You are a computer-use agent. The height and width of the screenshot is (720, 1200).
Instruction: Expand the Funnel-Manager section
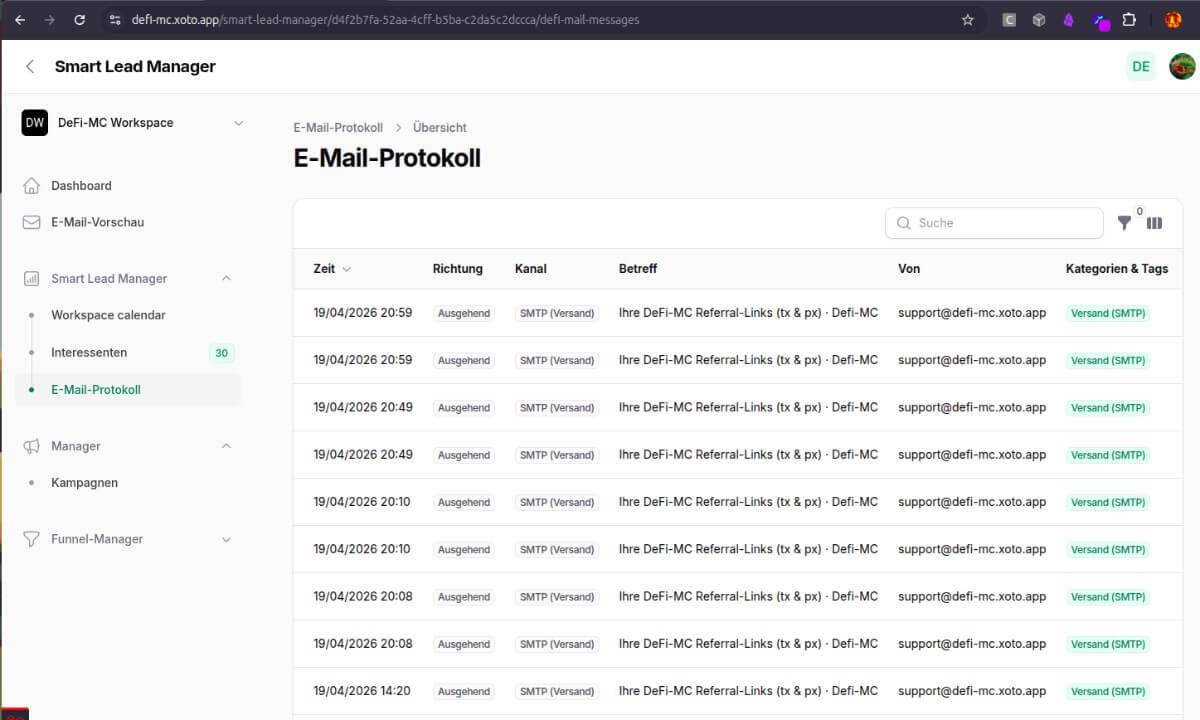(x=226, y=540)
